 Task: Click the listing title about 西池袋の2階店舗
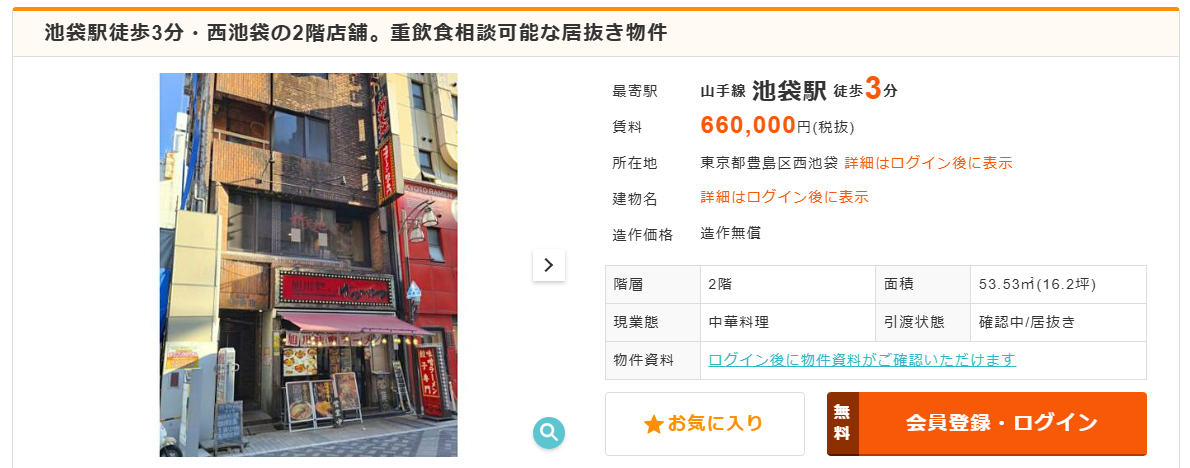click(355, 33)
